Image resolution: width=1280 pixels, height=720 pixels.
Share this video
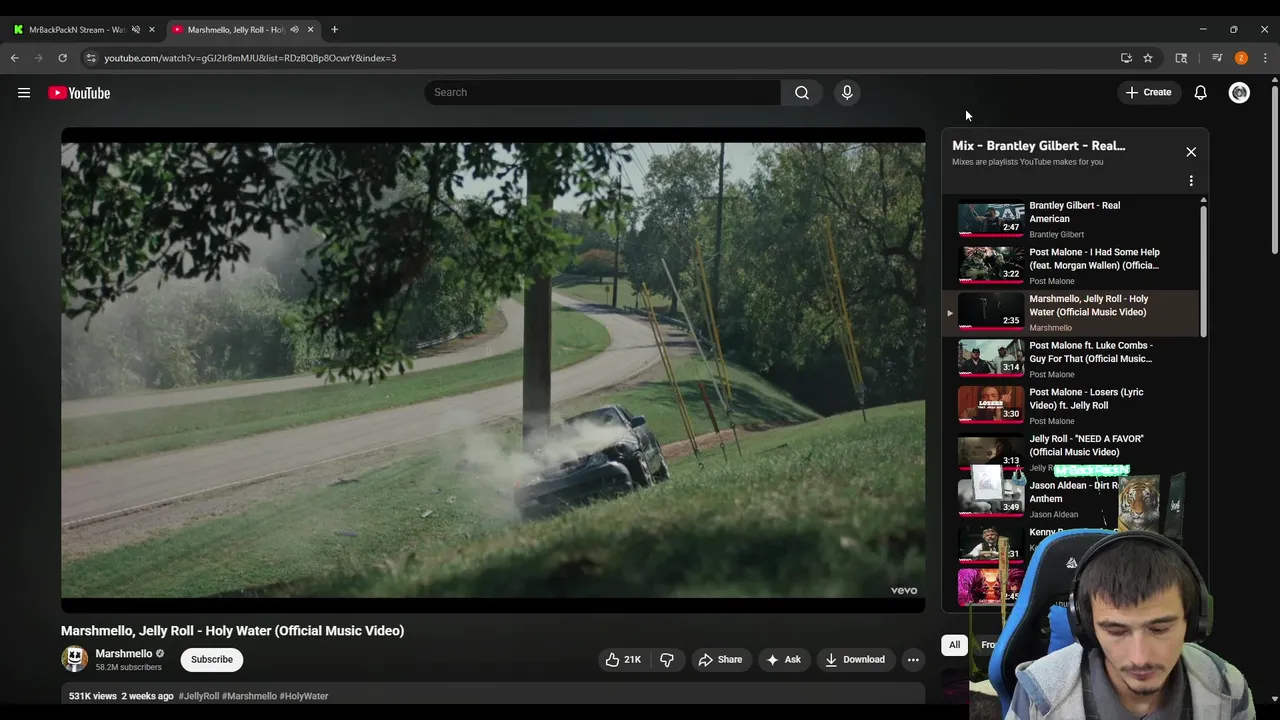[720, 659]
